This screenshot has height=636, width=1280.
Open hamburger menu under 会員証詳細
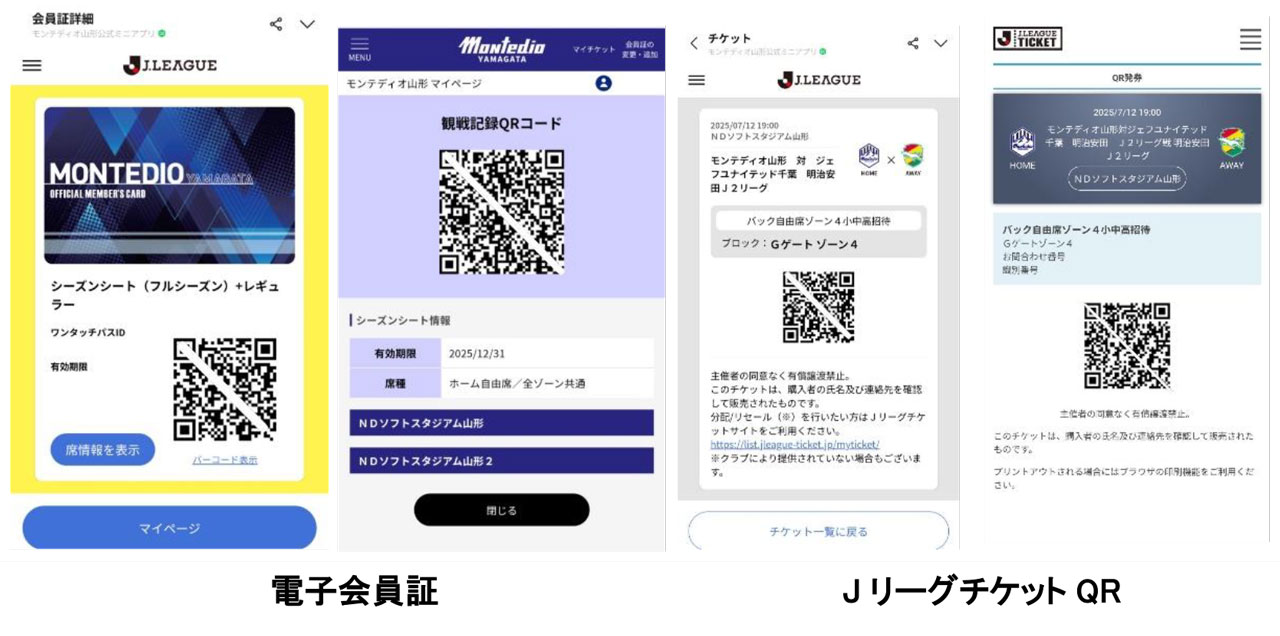click(x=32, y=65)
